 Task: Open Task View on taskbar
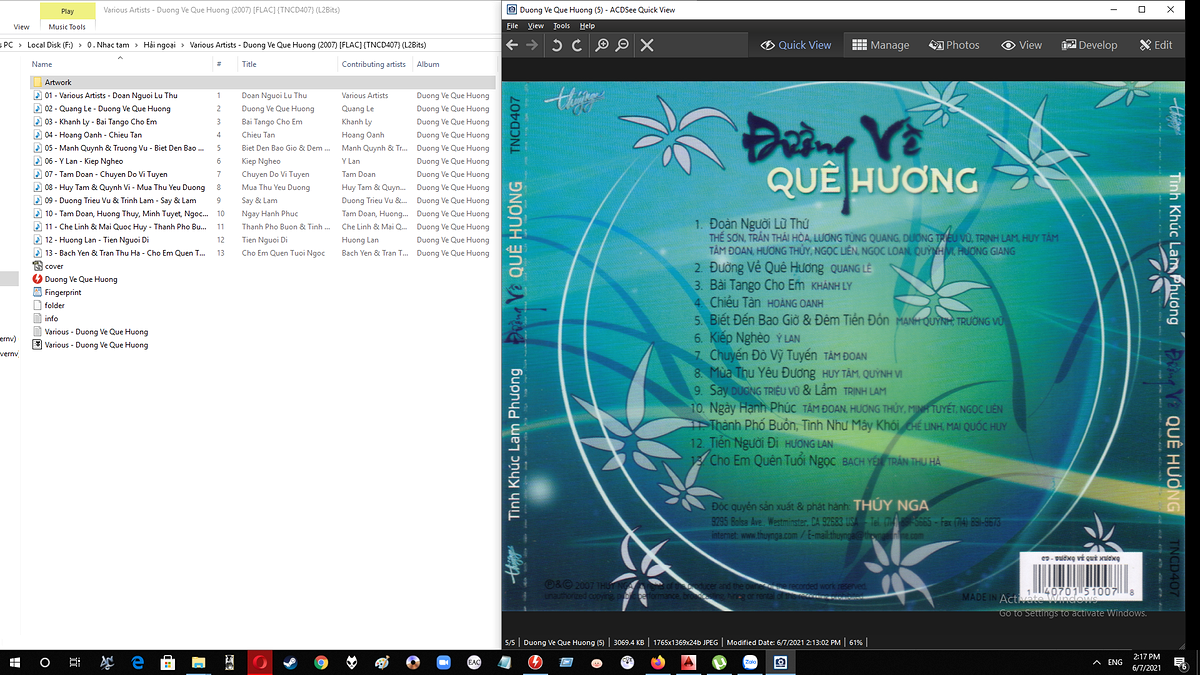click(76, 662)
